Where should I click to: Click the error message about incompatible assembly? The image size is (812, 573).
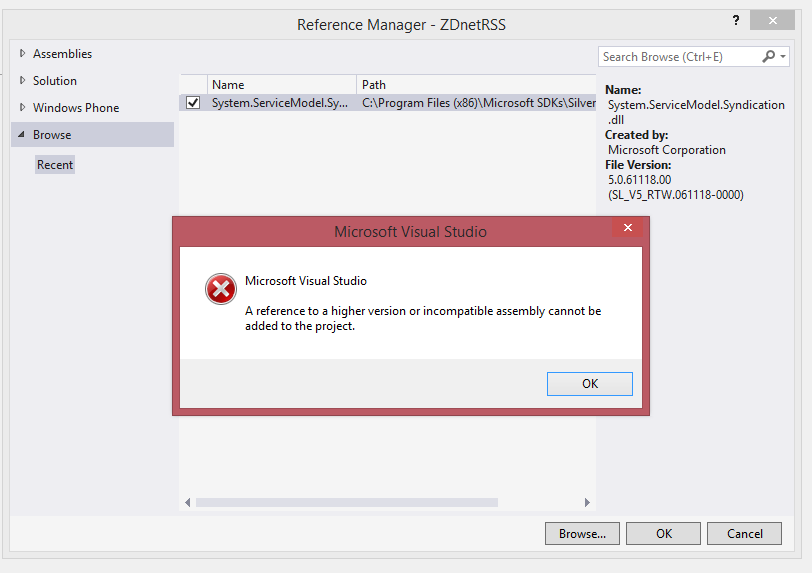tap(423, 318)
